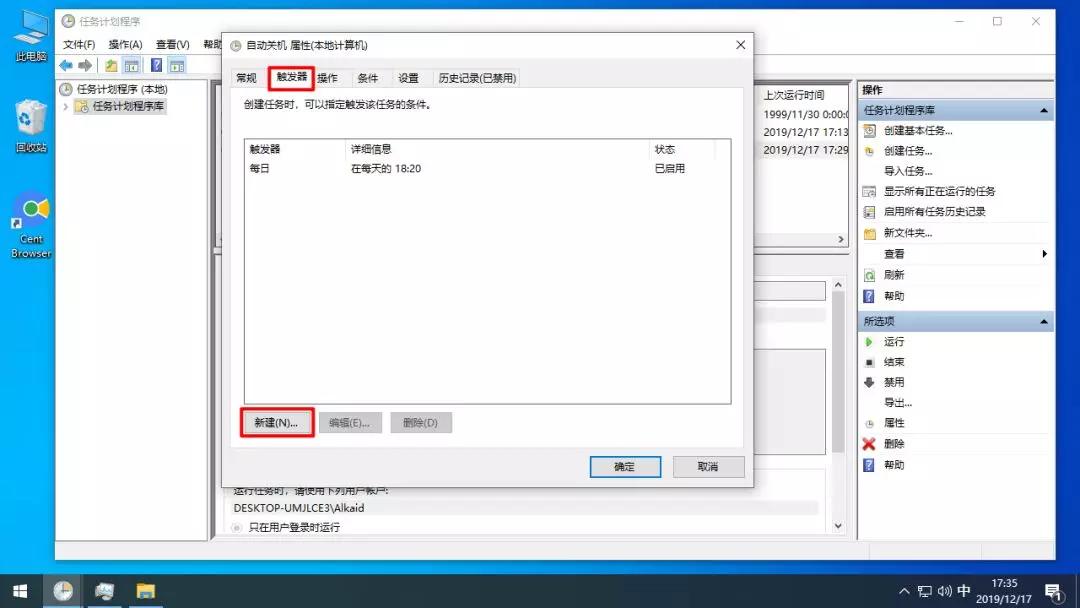The height and width of the screenshot is (608, 1080).
Task: Open Help via the question mark toolbar icon
Action: (158, 65)
